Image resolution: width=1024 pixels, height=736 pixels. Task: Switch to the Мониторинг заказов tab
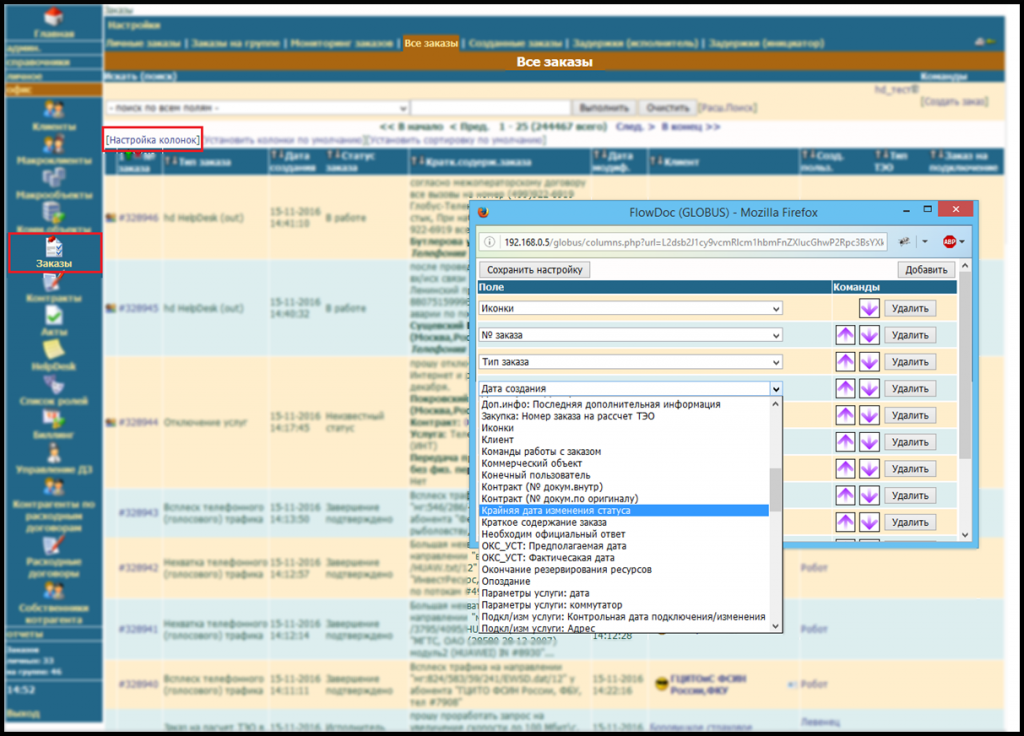pyautogui.click(x=342, y=43)
